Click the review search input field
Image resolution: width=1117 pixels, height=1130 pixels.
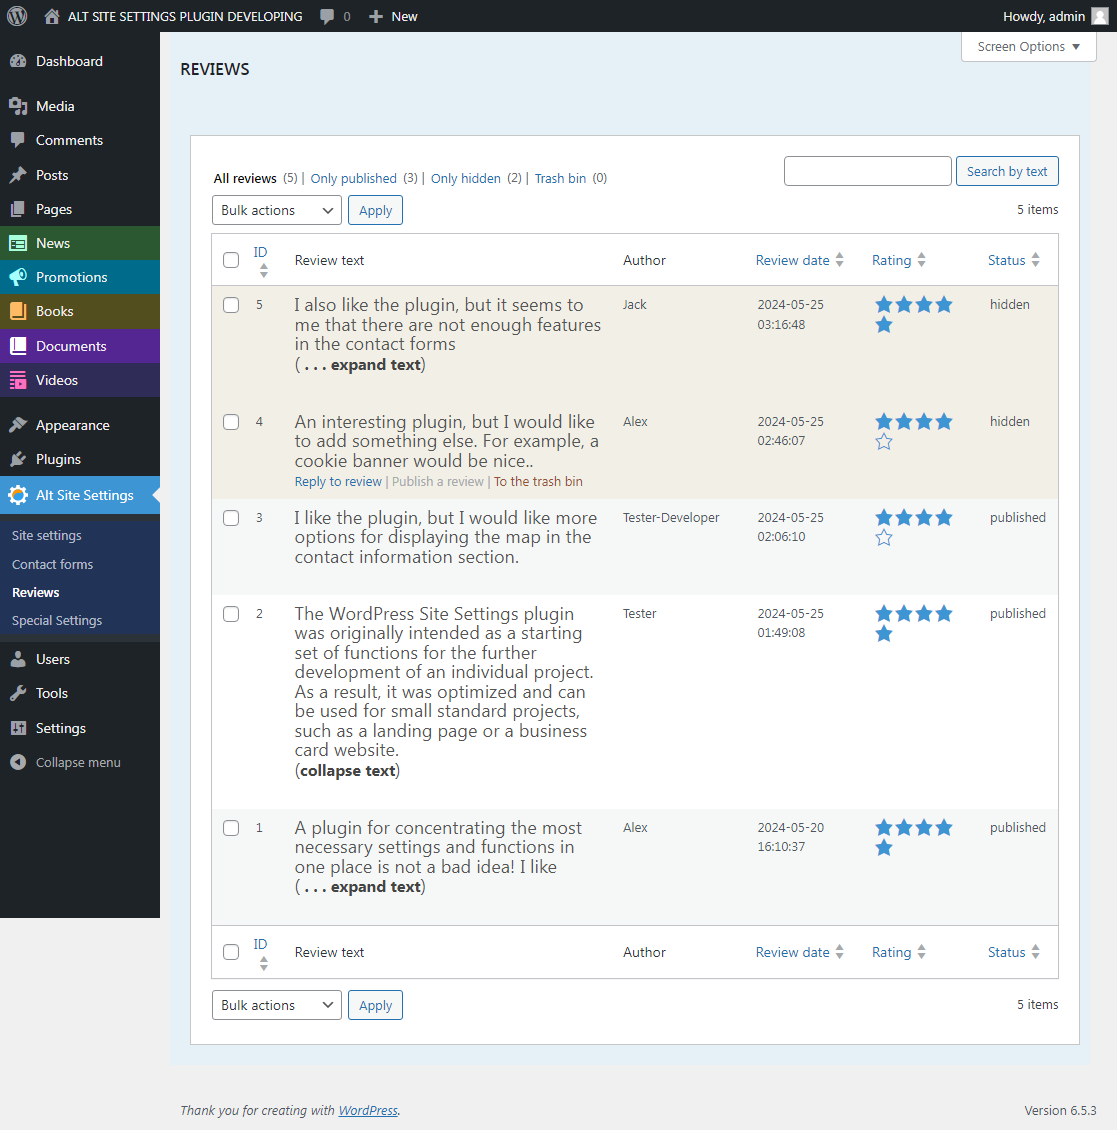point(868,171)
